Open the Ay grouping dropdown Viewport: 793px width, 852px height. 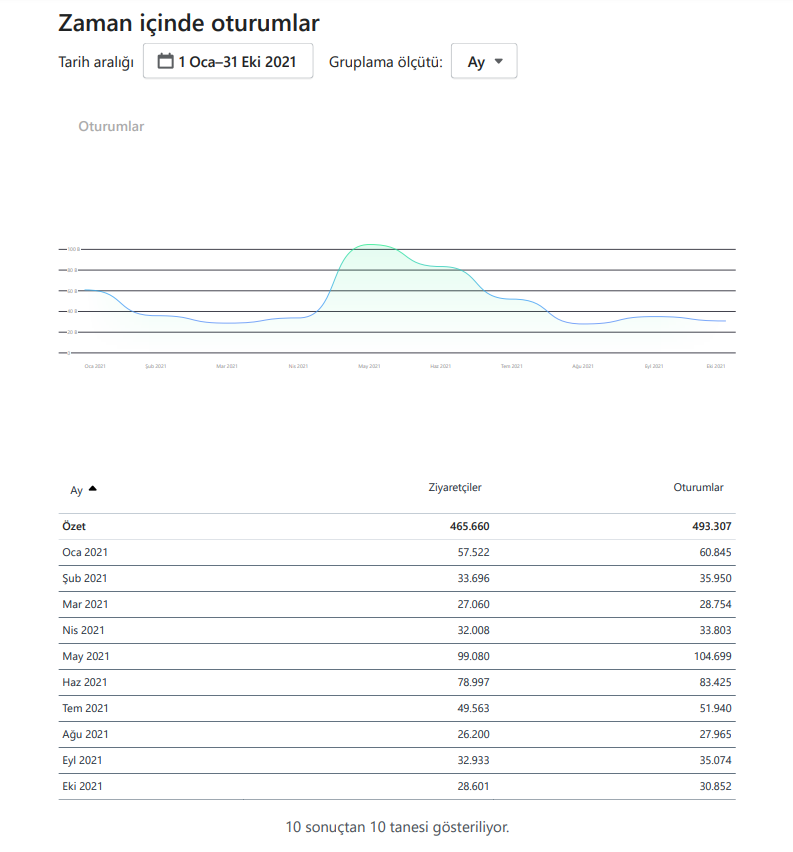point(484,61)
